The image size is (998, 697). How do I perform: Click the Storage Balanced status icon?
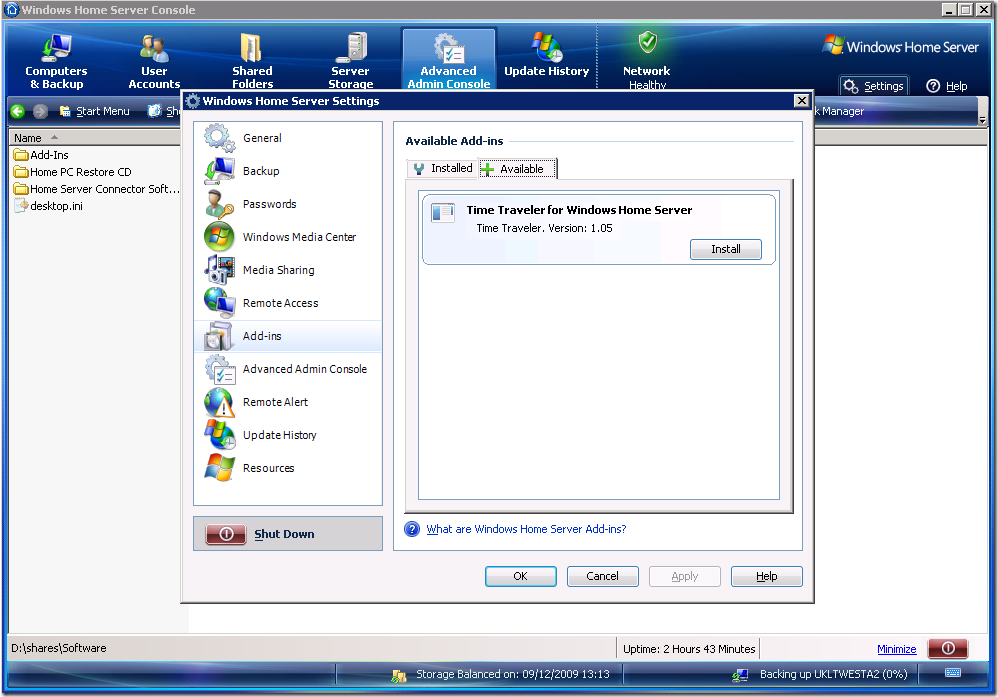(x=399, y=675)
